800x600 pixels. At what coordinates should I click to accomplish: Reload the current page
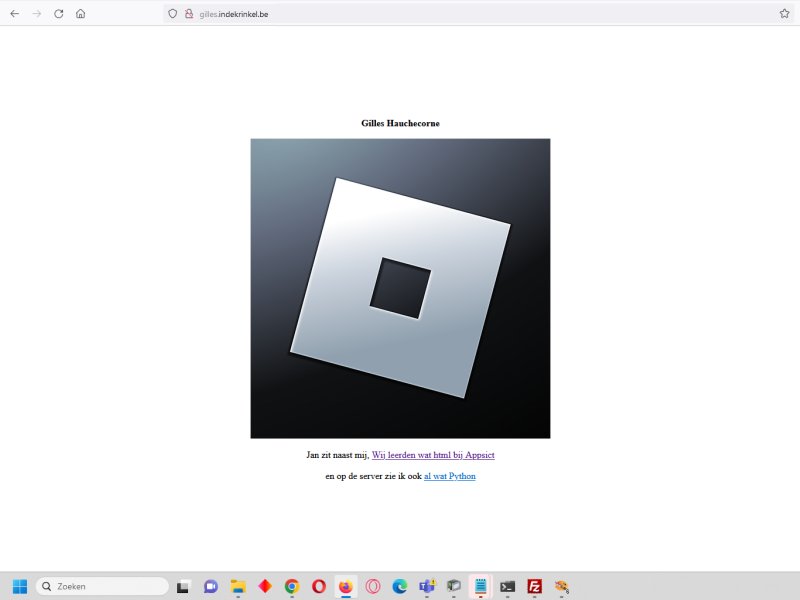tap(58, 14)
